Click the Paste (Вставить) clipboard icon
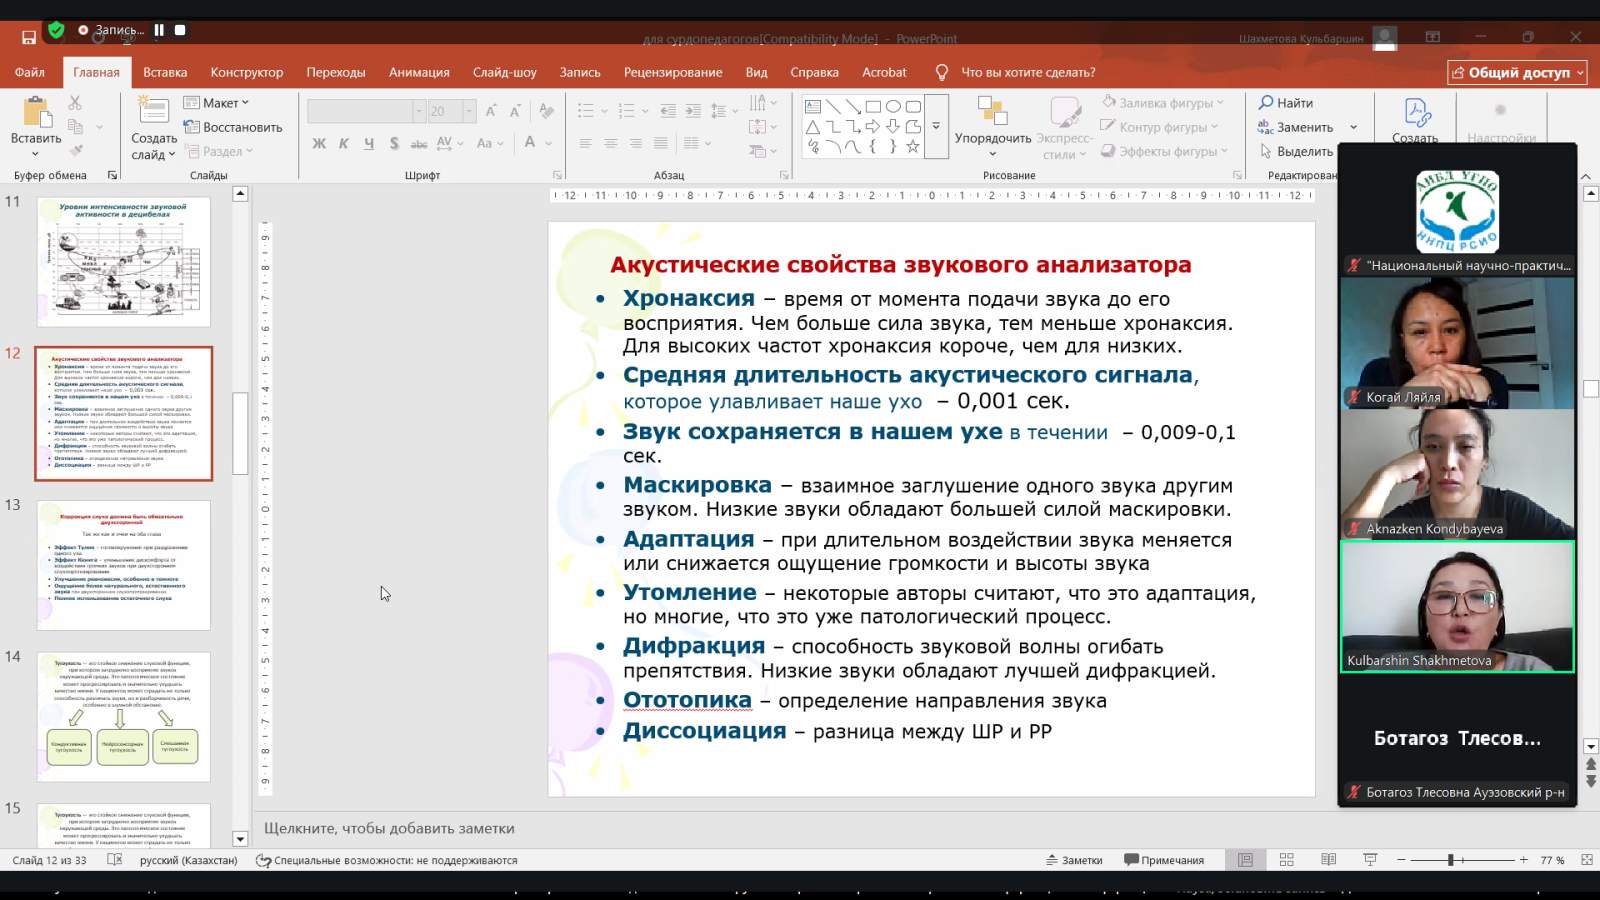1600x900 pixels. point(36,113)
